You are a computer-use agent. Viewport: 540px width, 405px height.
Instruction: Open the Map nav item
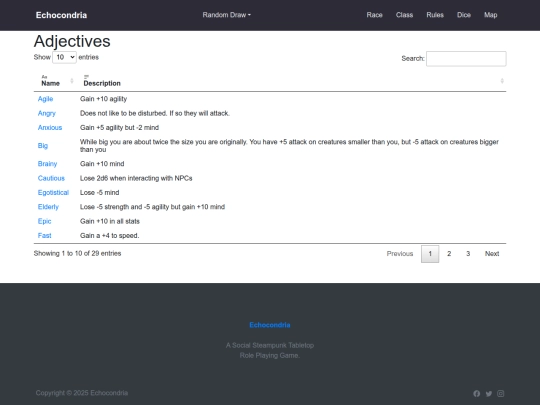tap(491, 15)
